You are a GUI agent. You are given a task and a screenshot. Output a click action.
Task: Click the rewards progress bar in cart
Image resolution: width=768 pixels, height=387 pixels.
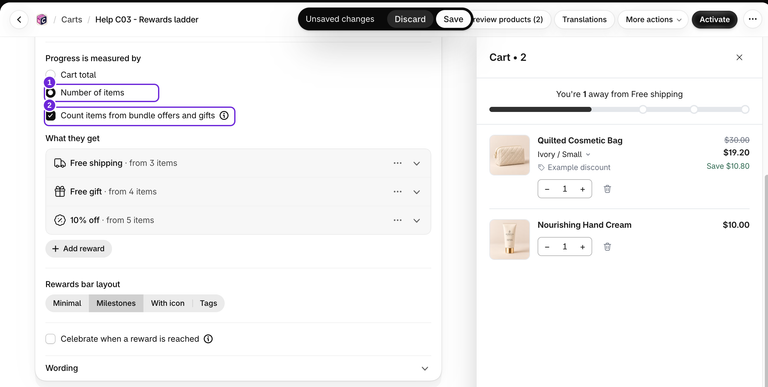click(619, 109)
